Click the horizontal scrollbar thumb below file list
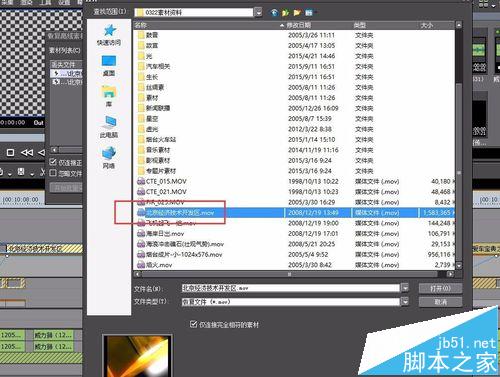The width and height of the screenshot is (500, 377). click(x=289, y=274)
